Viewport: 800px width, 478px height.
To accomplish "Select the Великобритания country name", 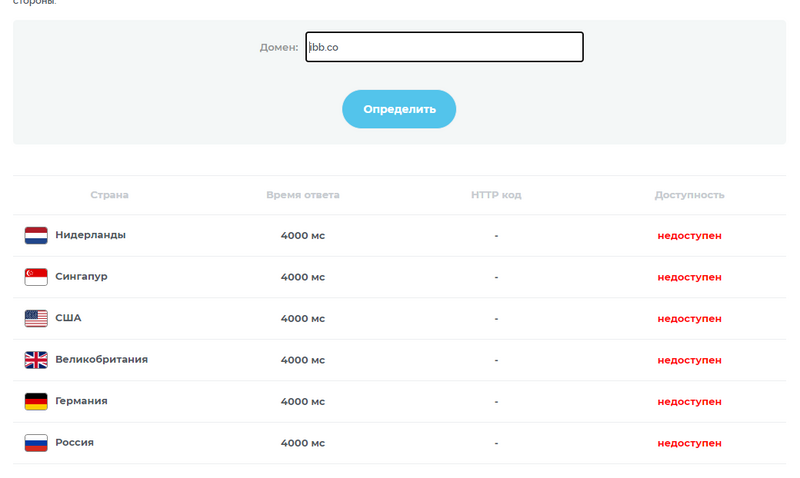I will coord(101,360).
